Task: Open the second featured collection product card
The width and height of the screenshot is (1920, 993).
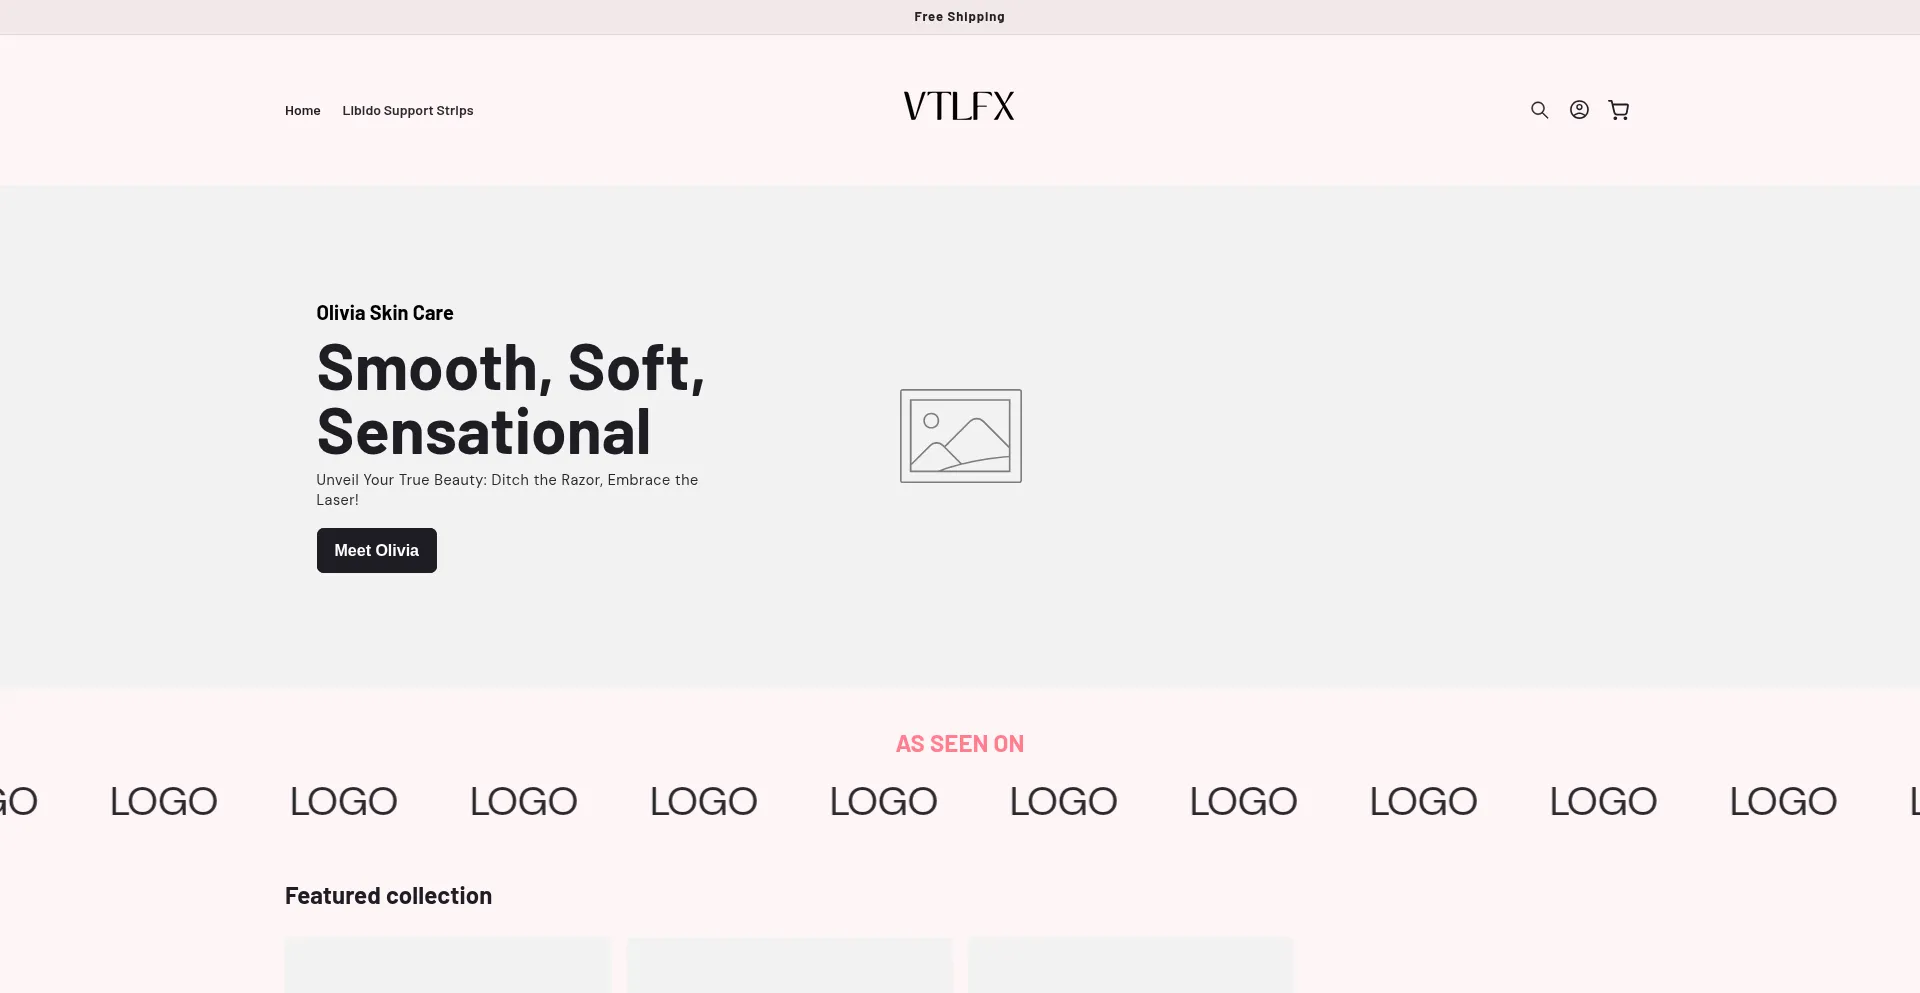Action: click(789, 966)
